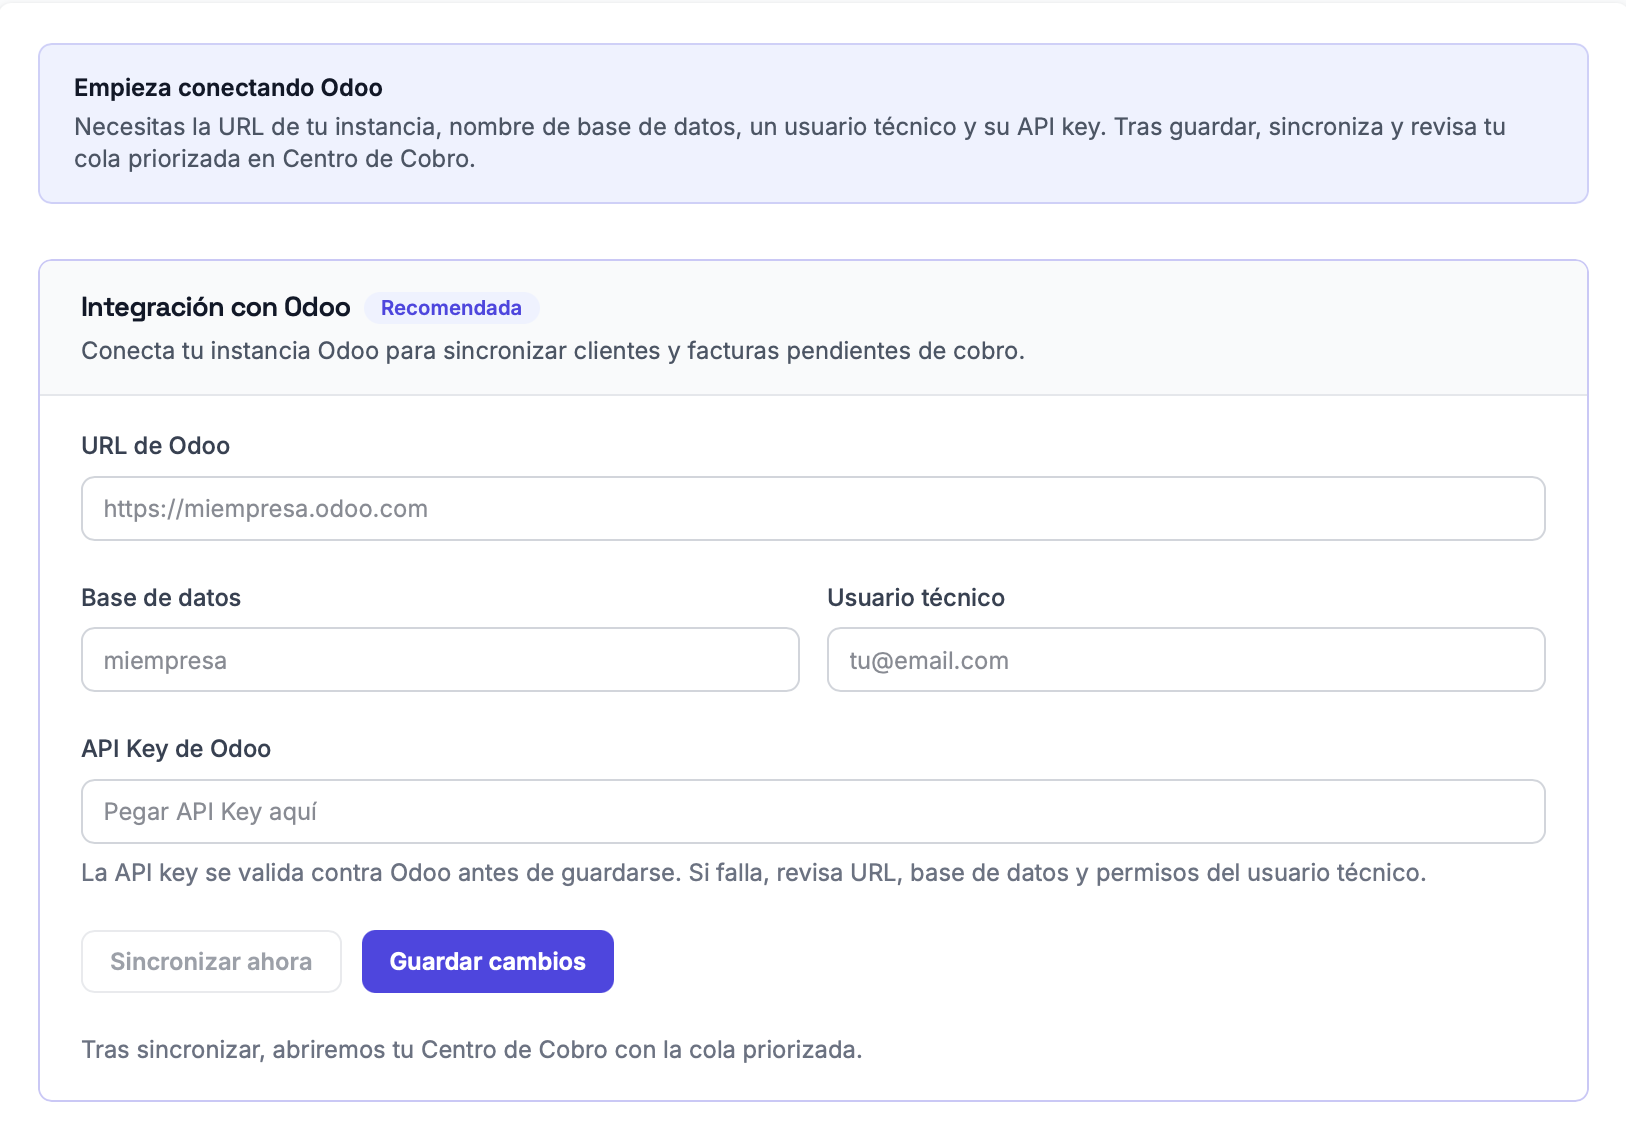This screenshot has width=1626, height=1136.
Task: Select the Usuario técnico email field
Action: tap(1186, 660)
